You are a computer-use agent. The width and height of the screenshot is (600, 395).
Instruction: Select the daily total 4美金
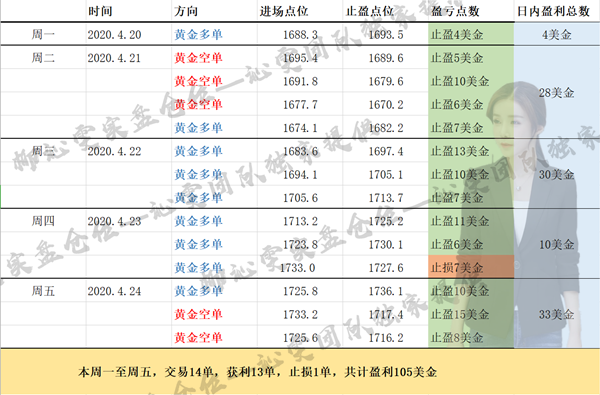556,35
